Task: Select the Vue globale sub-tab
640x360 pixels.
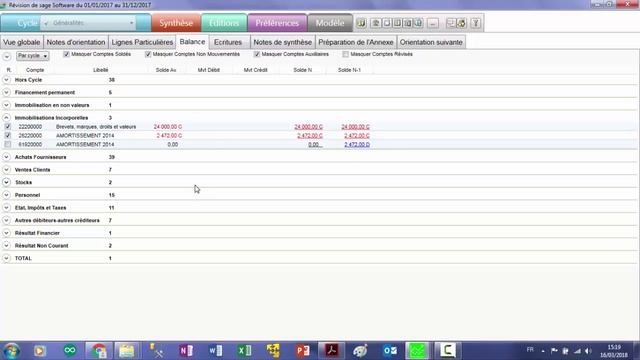Action: tap(22, 42)
